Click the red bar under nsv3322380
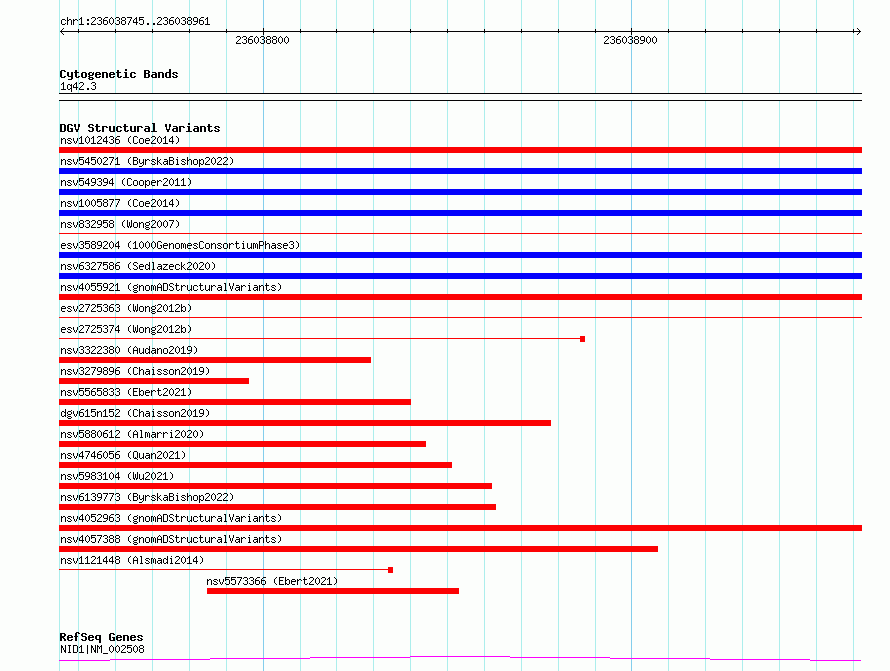This screenshot has width=890, height=671. (x=215, y=360)
